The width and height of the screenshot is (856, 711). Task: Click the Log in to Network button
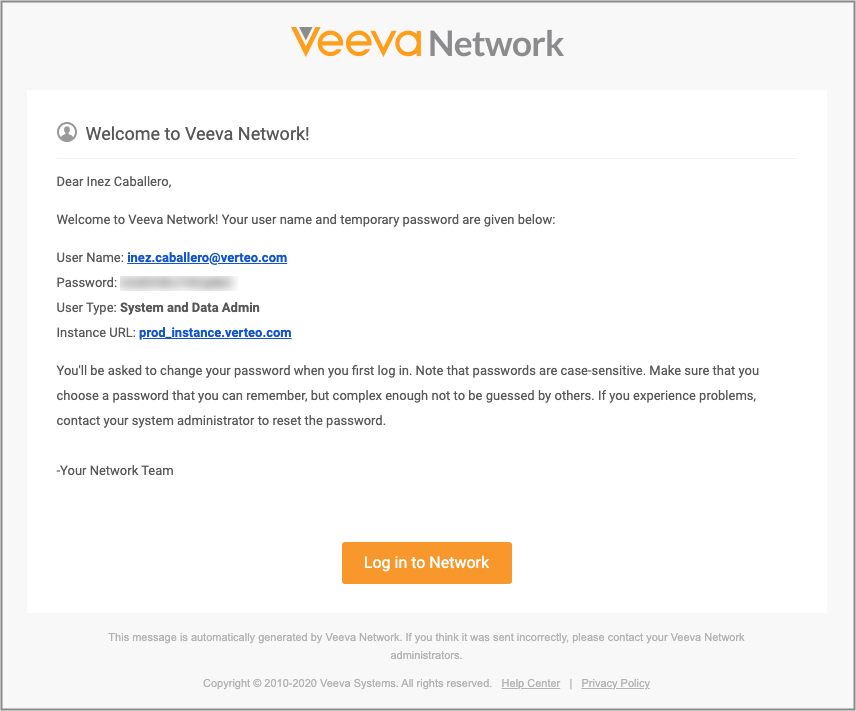point(427,562)
